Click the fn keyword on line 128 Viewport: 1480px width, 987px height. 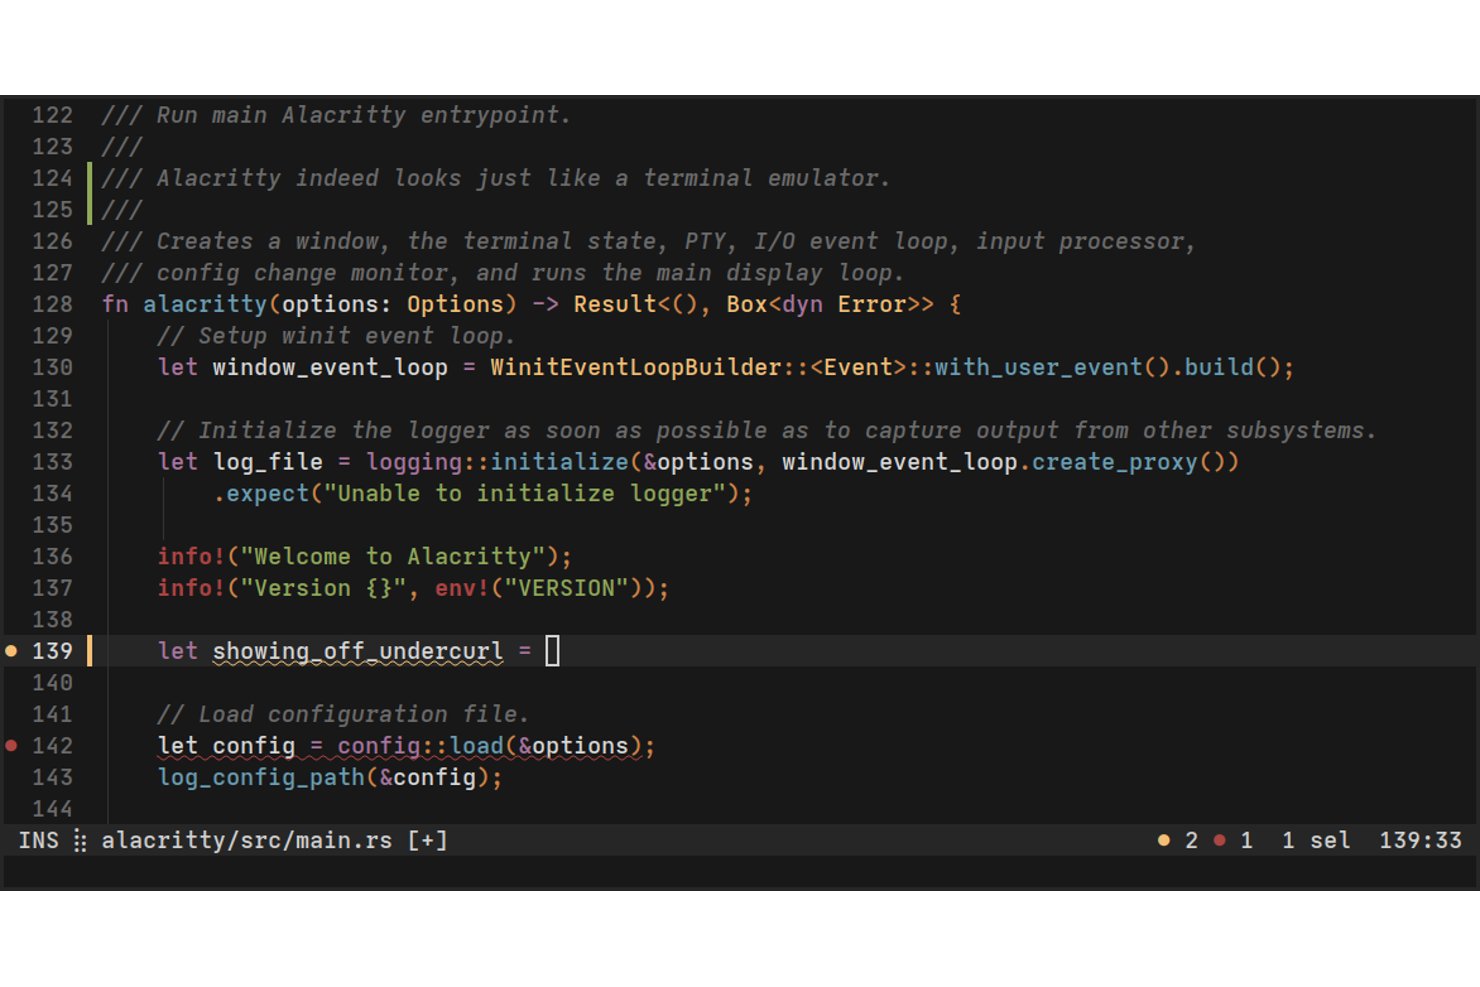point(115,304)
